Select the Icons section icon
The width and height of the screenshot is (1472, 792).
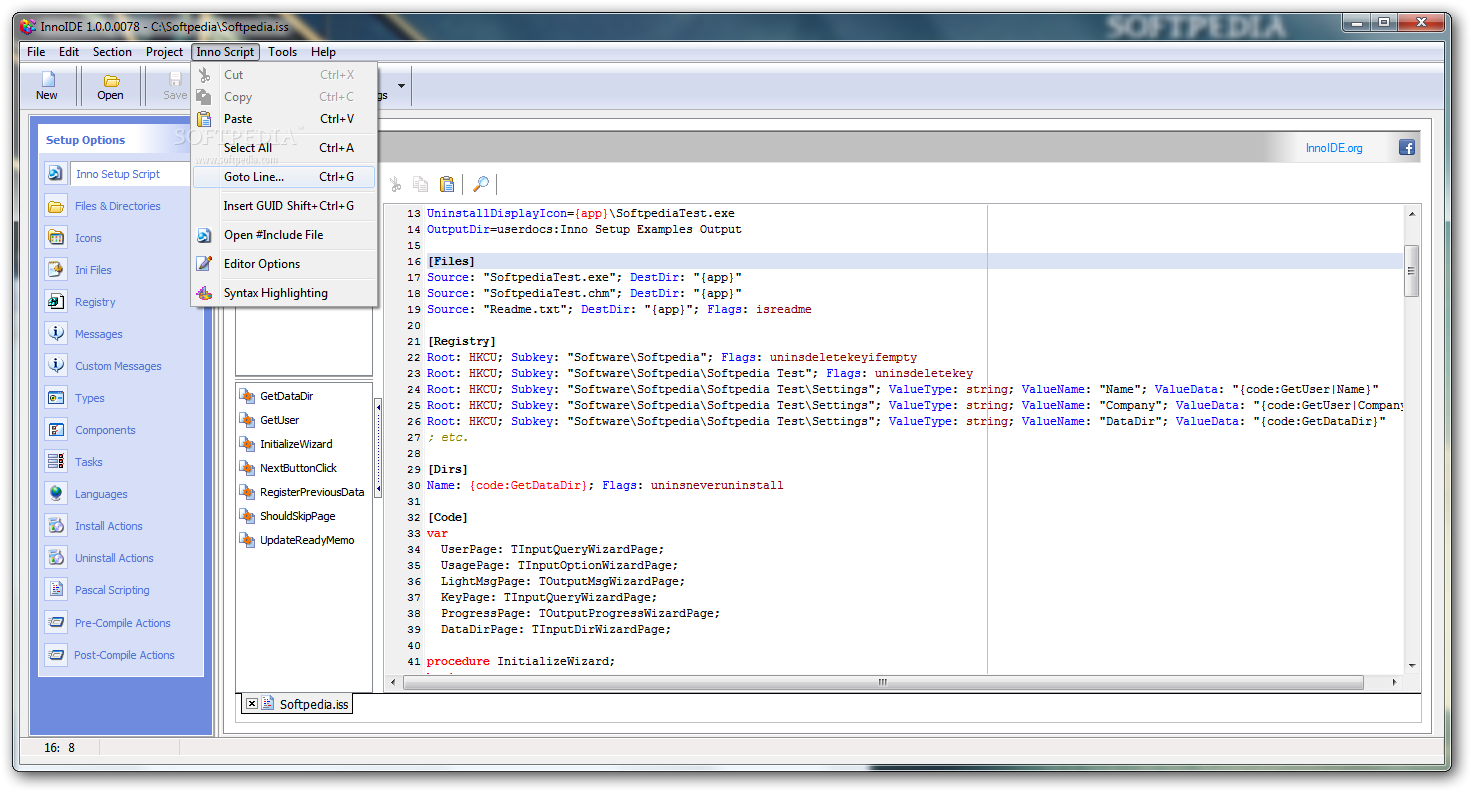pos(56,238)
